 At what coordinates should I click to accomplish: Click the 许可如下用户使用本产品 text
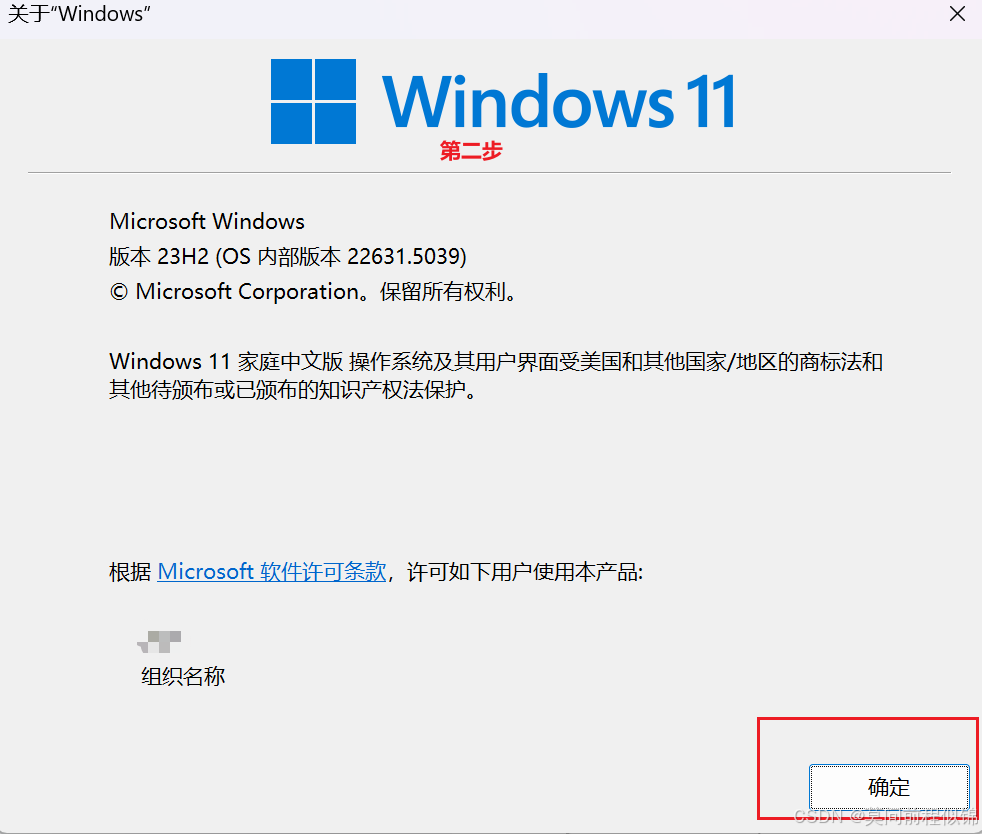pyautogui.click(x=525, y=571)
